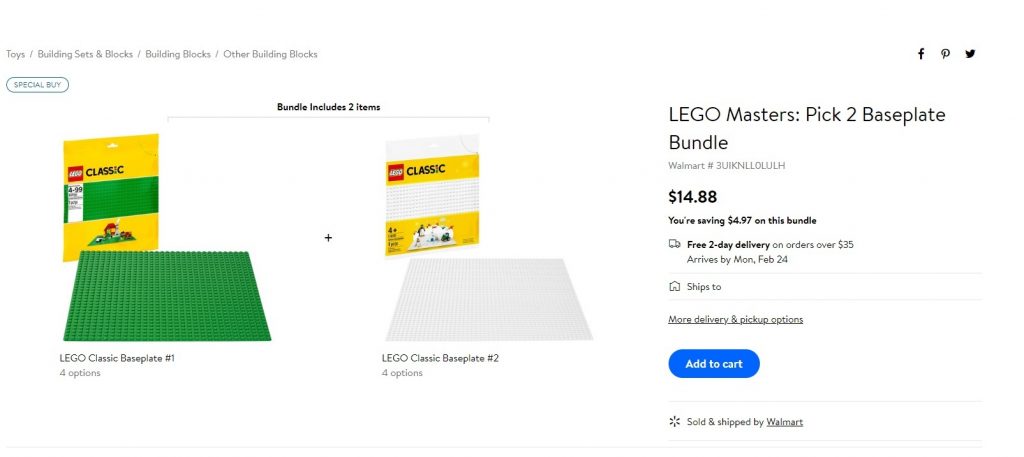Open the Toys breadcrumb
Viewport: 1024px width, 457px height.
16,54
